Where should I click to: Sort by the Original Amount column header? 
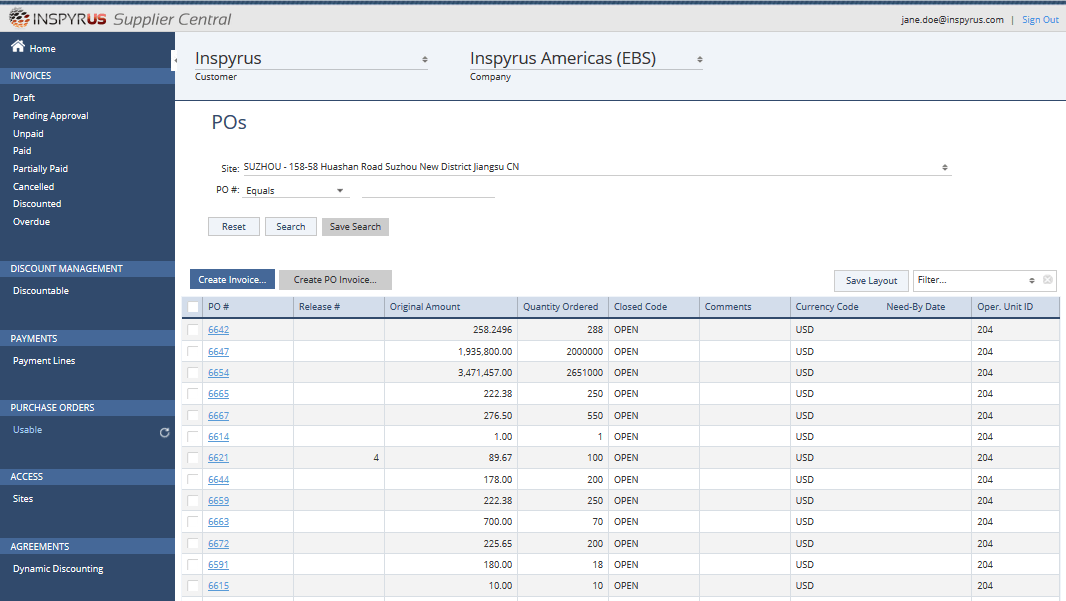[x=451, y=307]
